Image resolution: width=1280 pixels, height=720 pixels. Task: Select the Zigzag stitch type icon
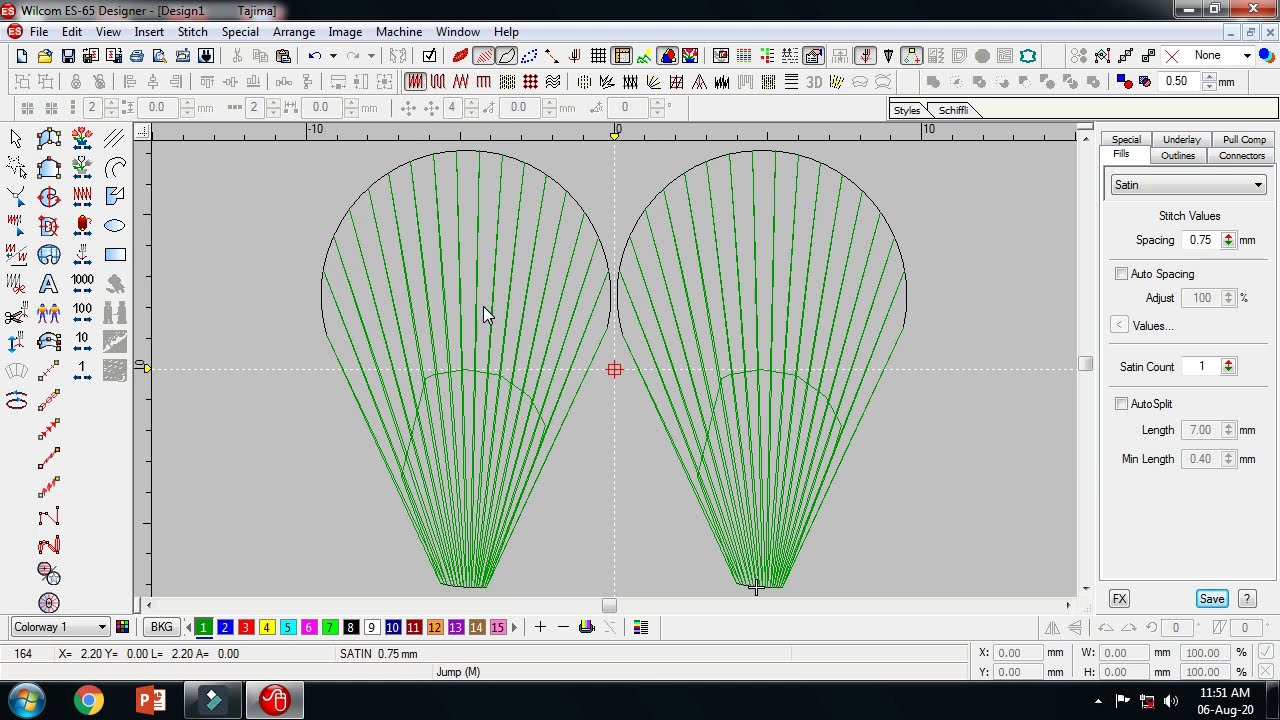point(461,82)
